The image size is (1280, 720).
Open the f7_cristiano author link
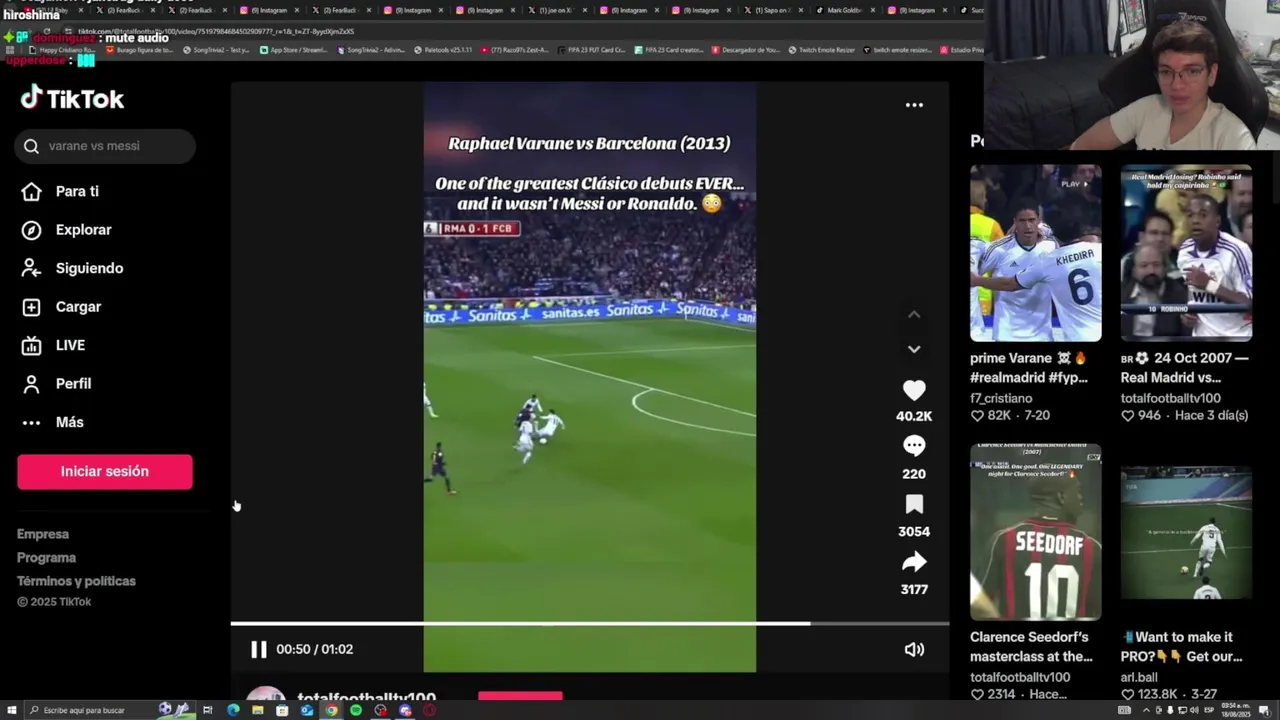pyautogui.click(x=1001, y=398)
